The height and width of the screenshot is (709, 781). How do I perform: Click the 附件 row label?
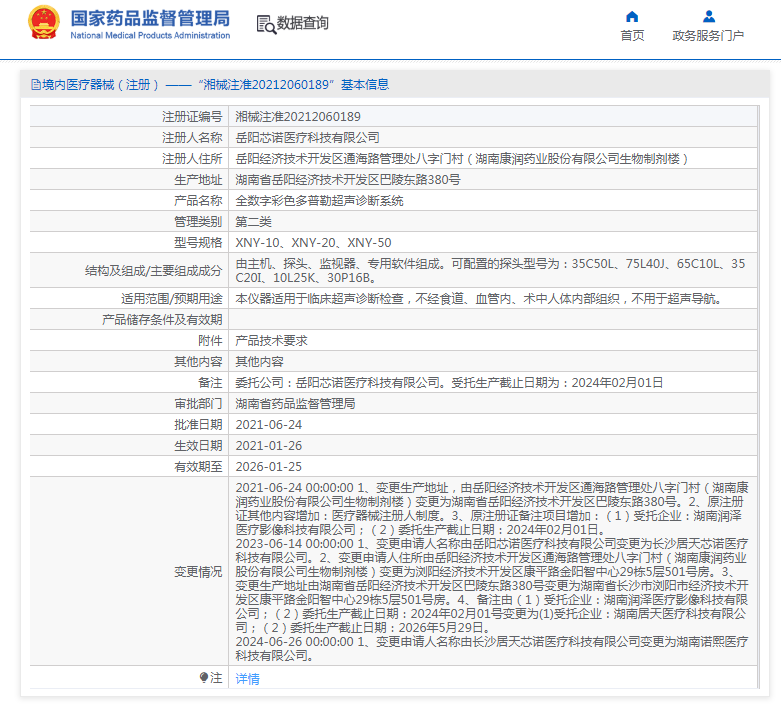(x=210, y=341)
